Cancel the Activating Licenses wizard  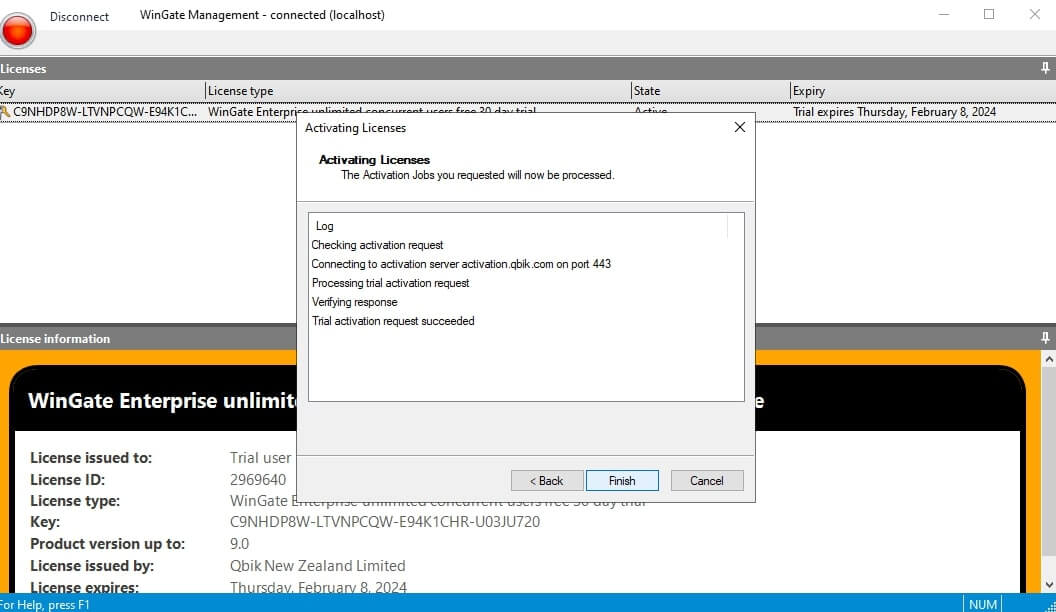pyautogui.click(x=706, y=481)
